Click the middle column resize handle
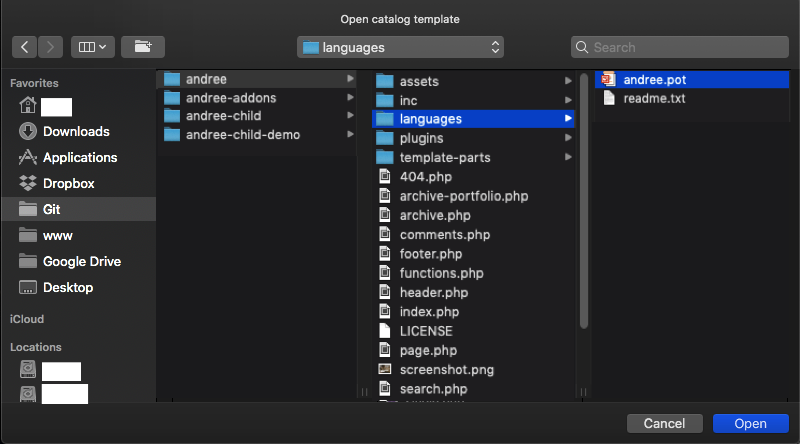The image size is (800, 444). coord(583,392)
